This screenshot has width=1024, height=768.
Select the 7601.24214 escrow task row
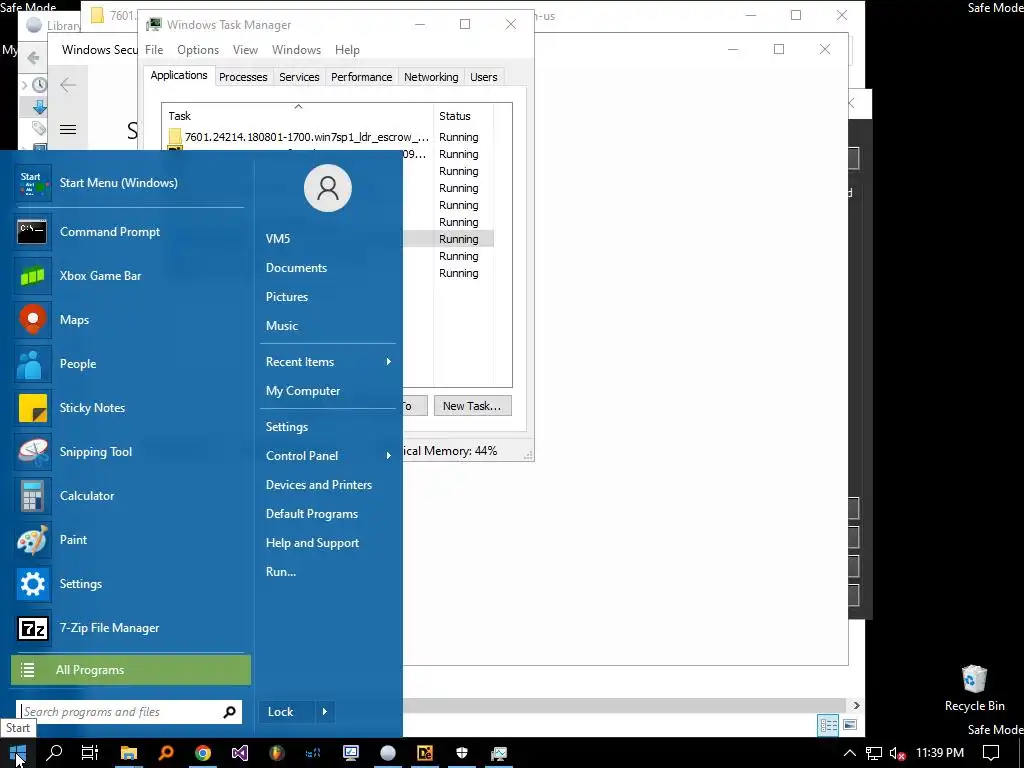point(330,137)
